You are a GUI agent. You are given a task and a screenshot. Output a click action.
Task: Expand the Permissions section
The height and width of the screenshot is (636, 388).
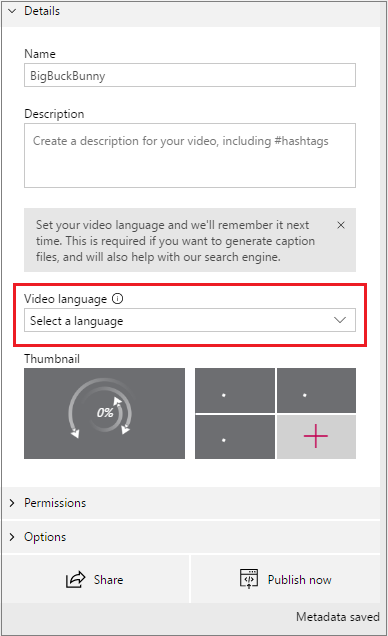click(x=191, y=503)
